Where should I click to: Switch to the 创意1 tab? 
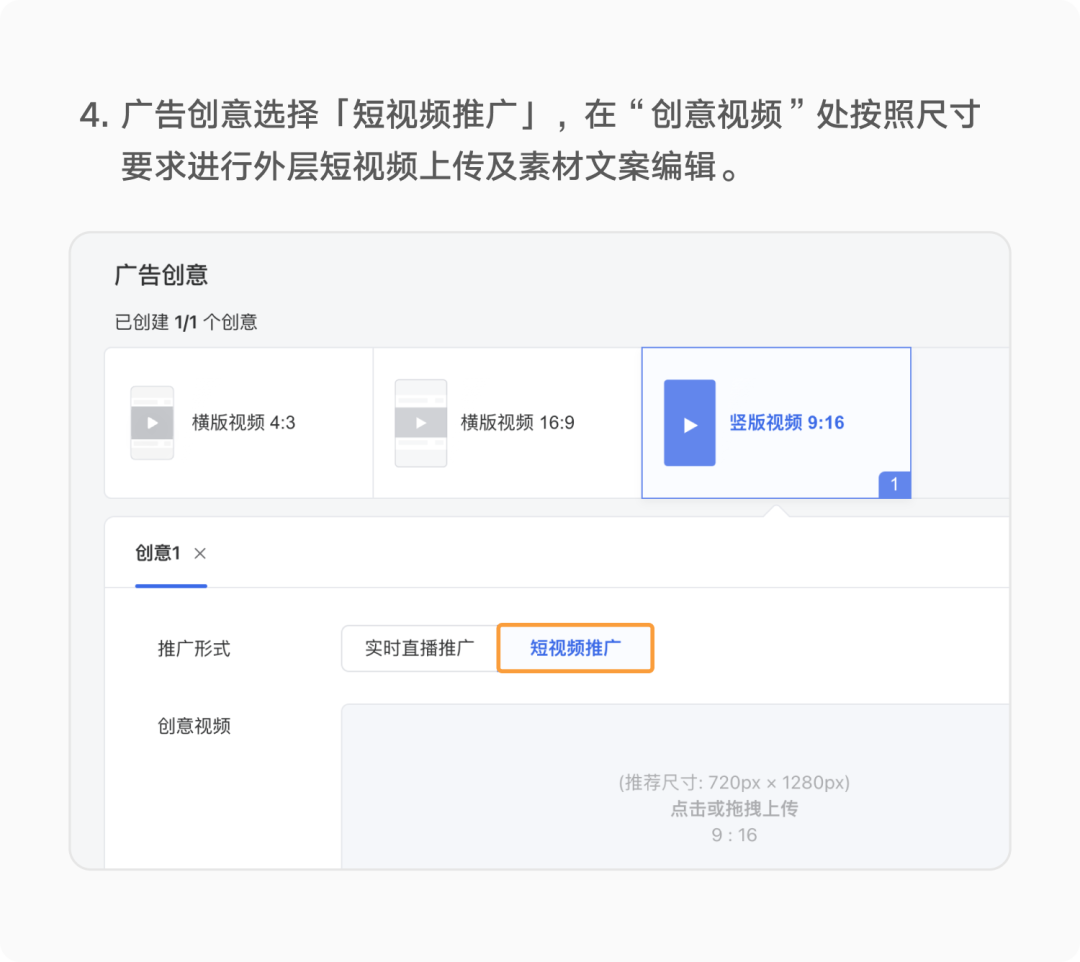pyautogui.click(x=160, y=553)
